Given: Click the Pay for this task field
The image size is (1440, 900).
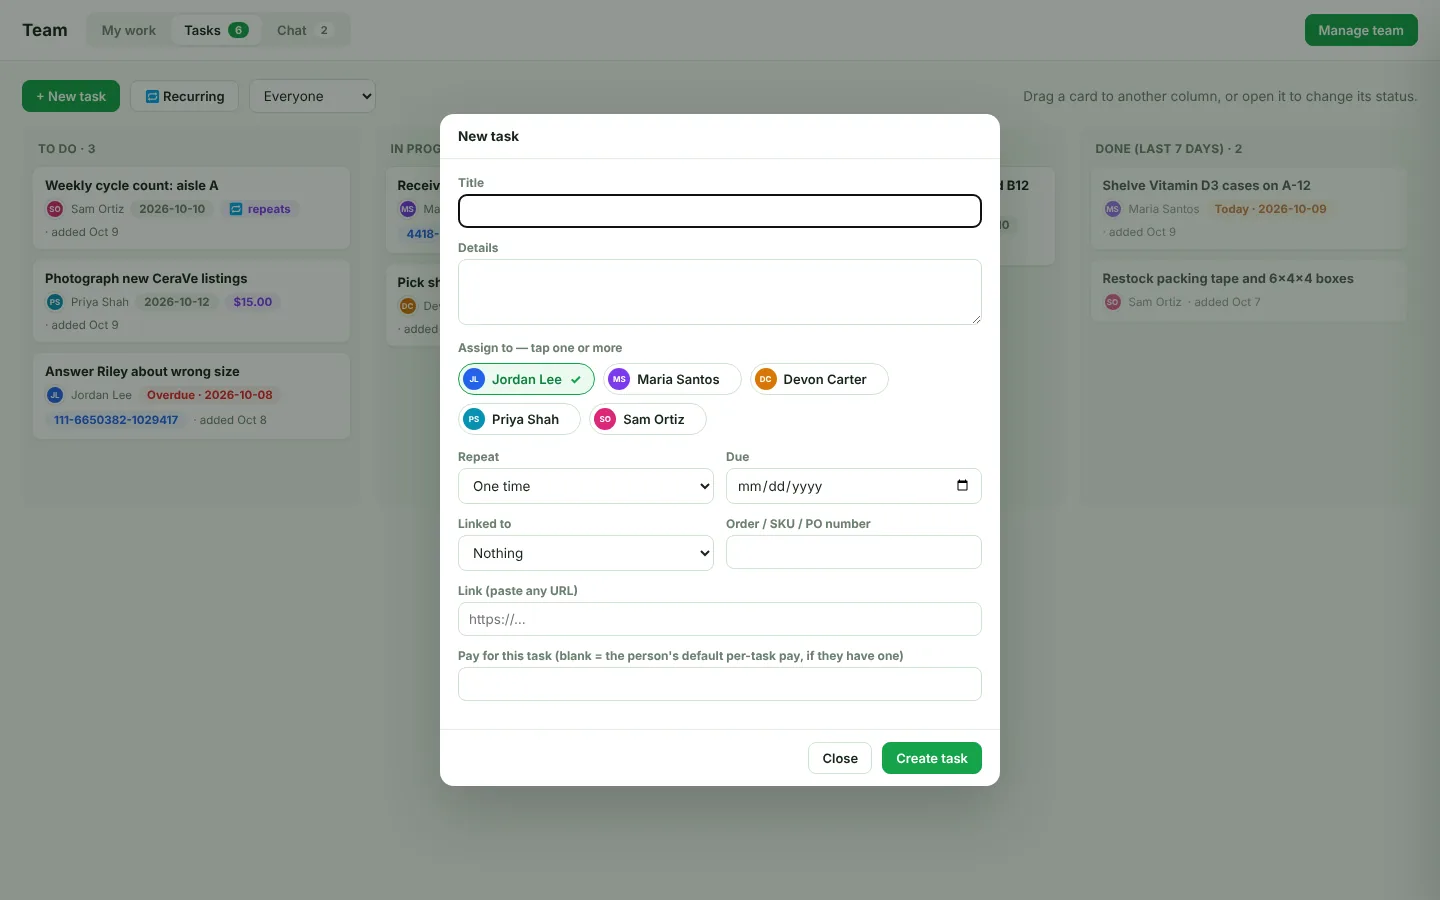Looking at the screenshot, I should click(x=720, y=684).
